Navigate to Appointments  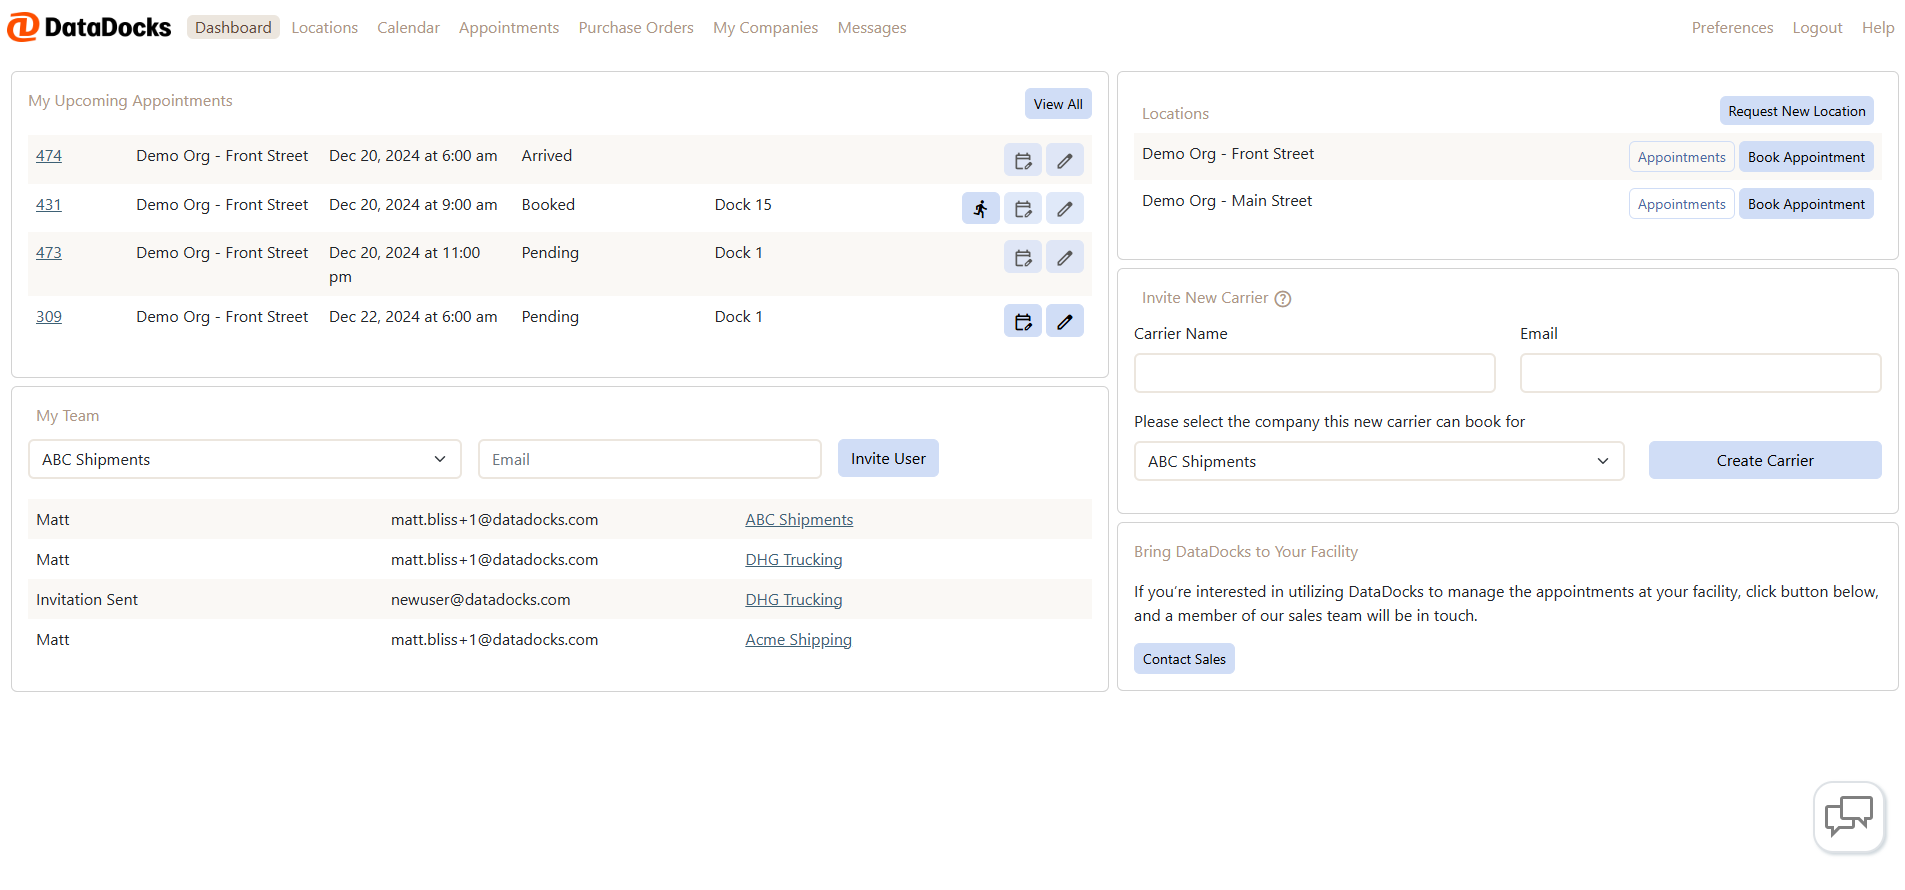[x=509, y=27]
